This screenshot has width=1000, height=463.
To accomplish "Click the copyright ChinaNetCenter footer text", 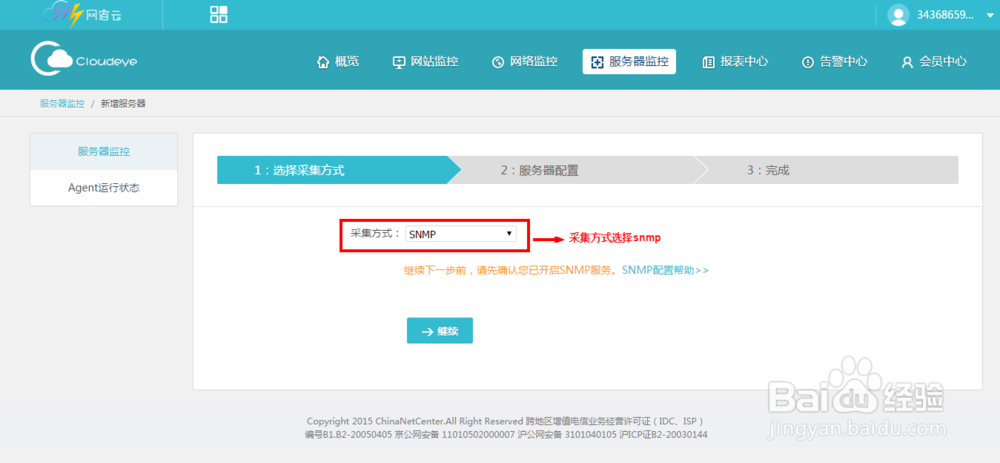I will click(505, 422).
